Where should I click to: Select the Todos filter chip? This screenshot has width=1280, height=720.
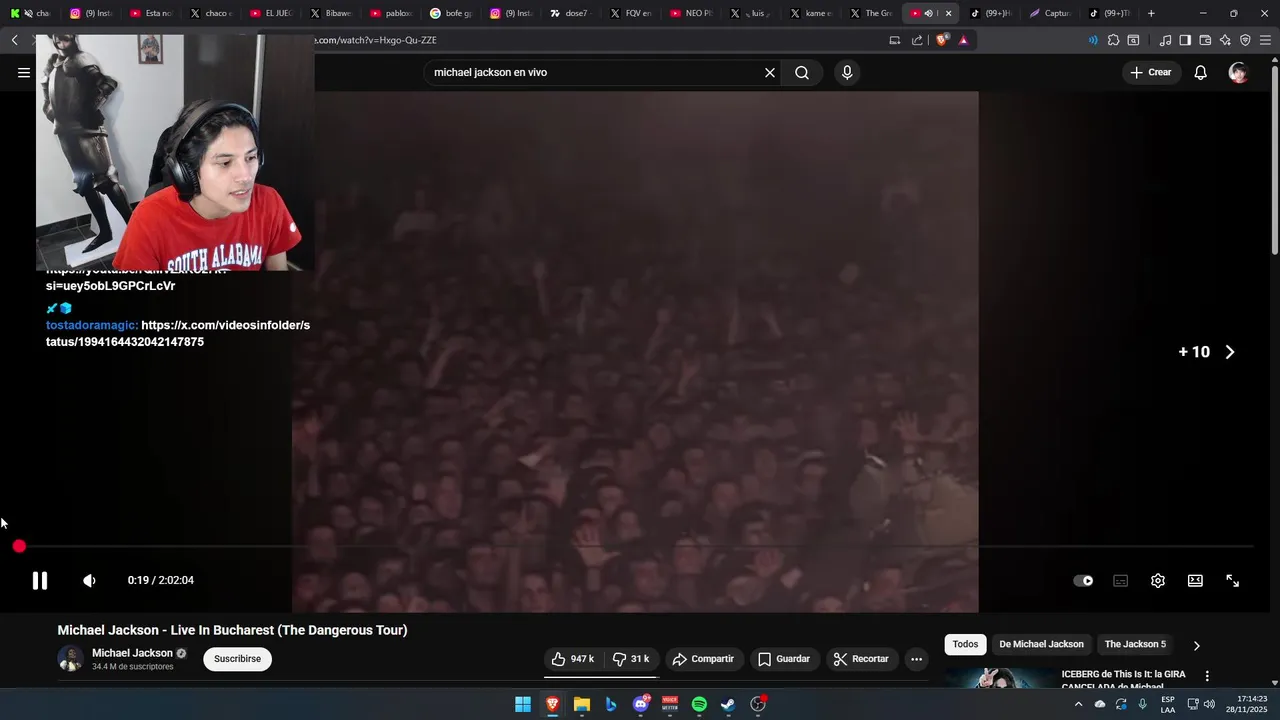[x=965, y=644]
